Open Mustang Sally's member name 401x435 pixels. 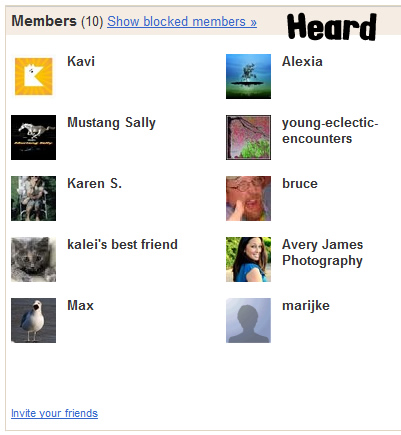coord(111,123)
